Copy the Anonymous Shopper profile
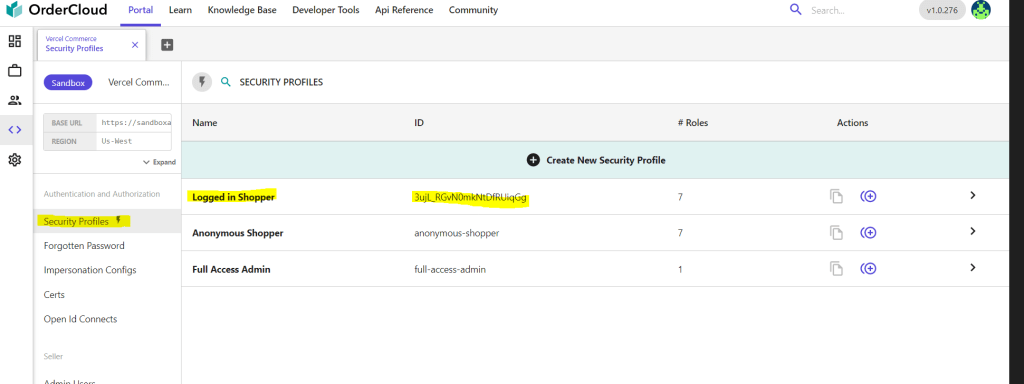This screenshot has width=1024, height=384. (x=836, y=232)
